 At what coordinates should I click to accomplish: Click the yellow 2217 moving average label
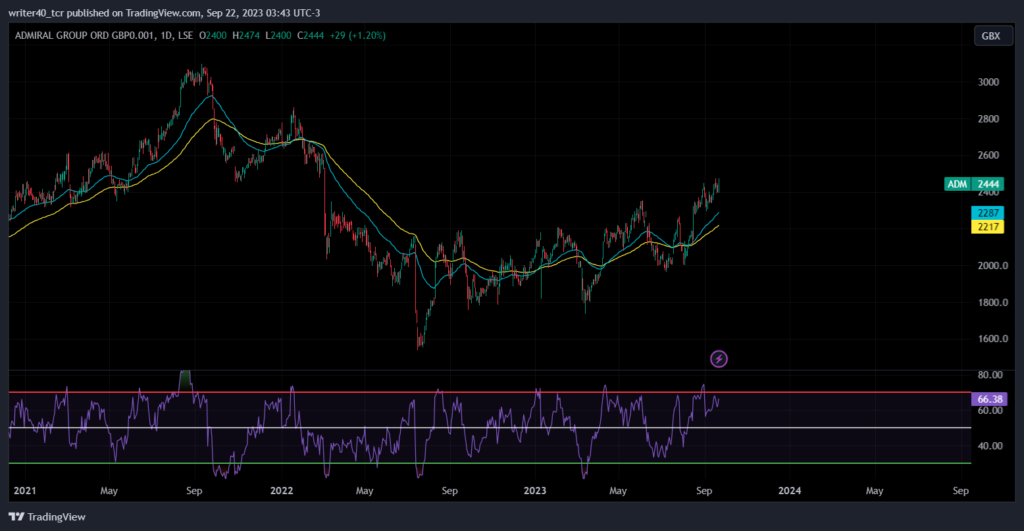coord(987,227)
